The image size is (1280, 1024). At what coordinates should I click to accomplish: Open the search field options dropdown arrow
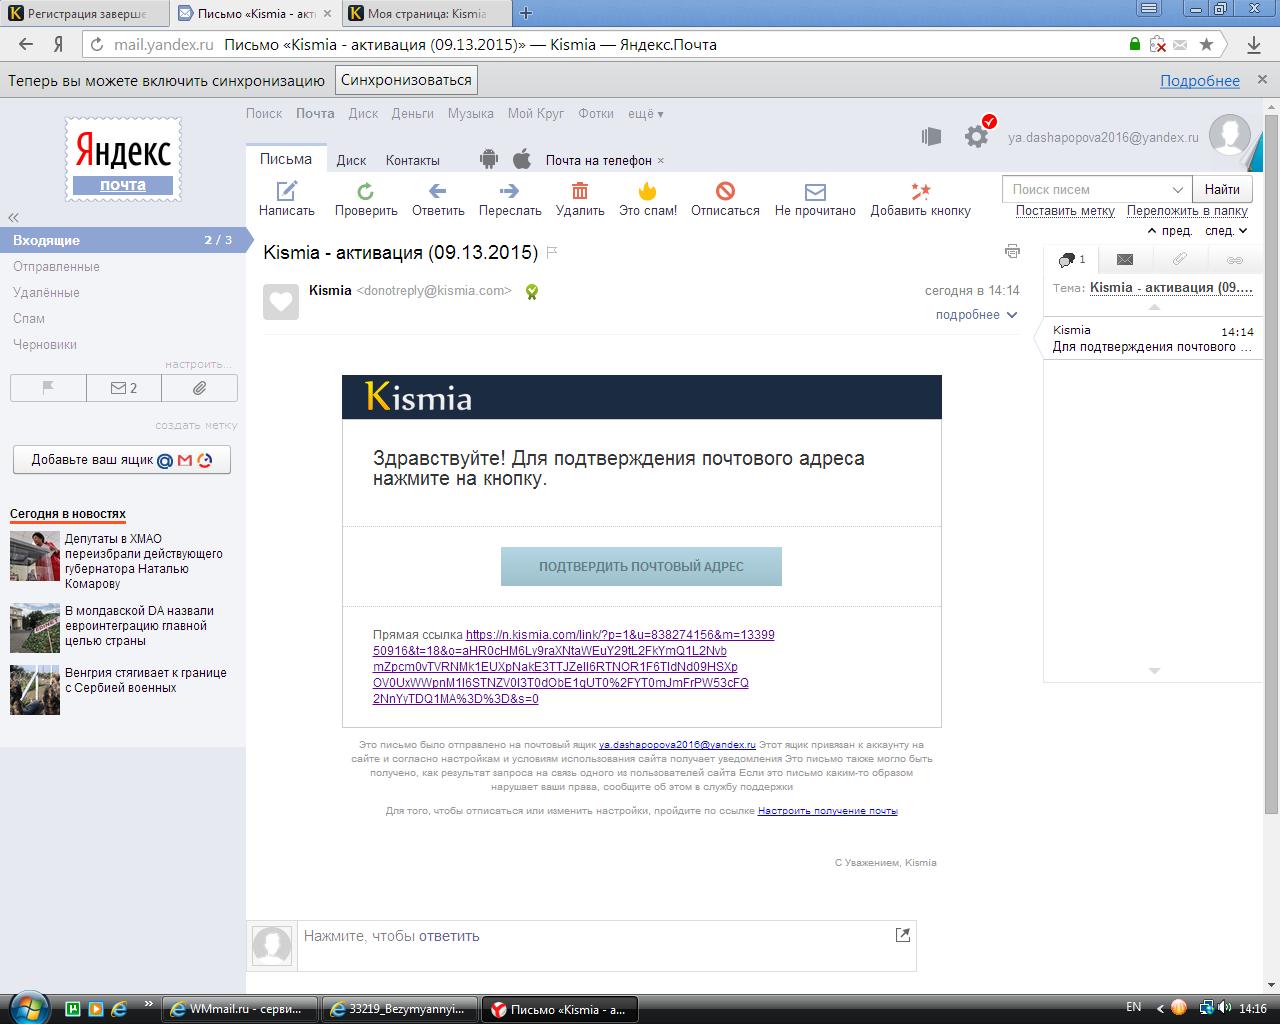coord(1178,189)
